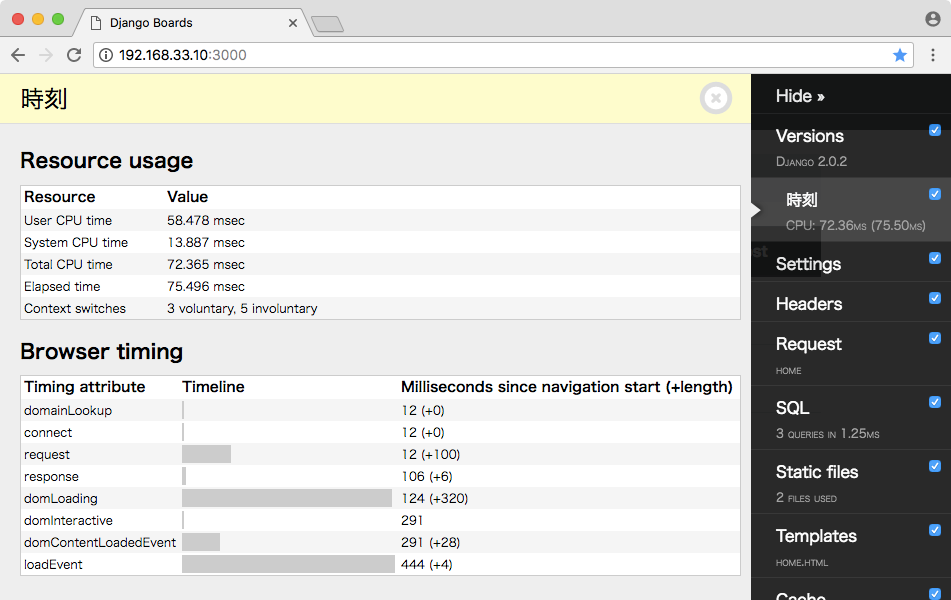Click the loadEvent timeline bar
Viewport: 951px width, 600px height.
288,564
